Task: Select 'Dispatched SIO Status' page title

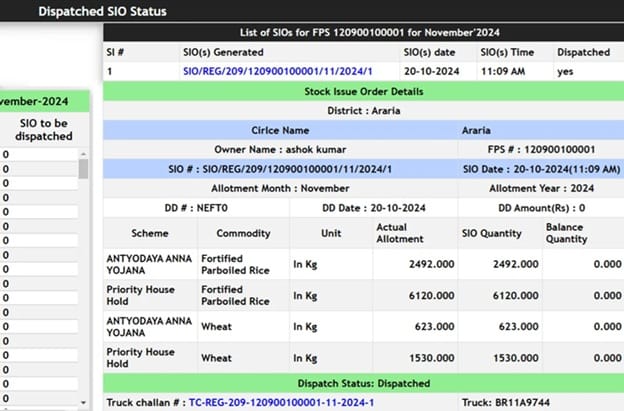Action: click(x=102, y=11)
